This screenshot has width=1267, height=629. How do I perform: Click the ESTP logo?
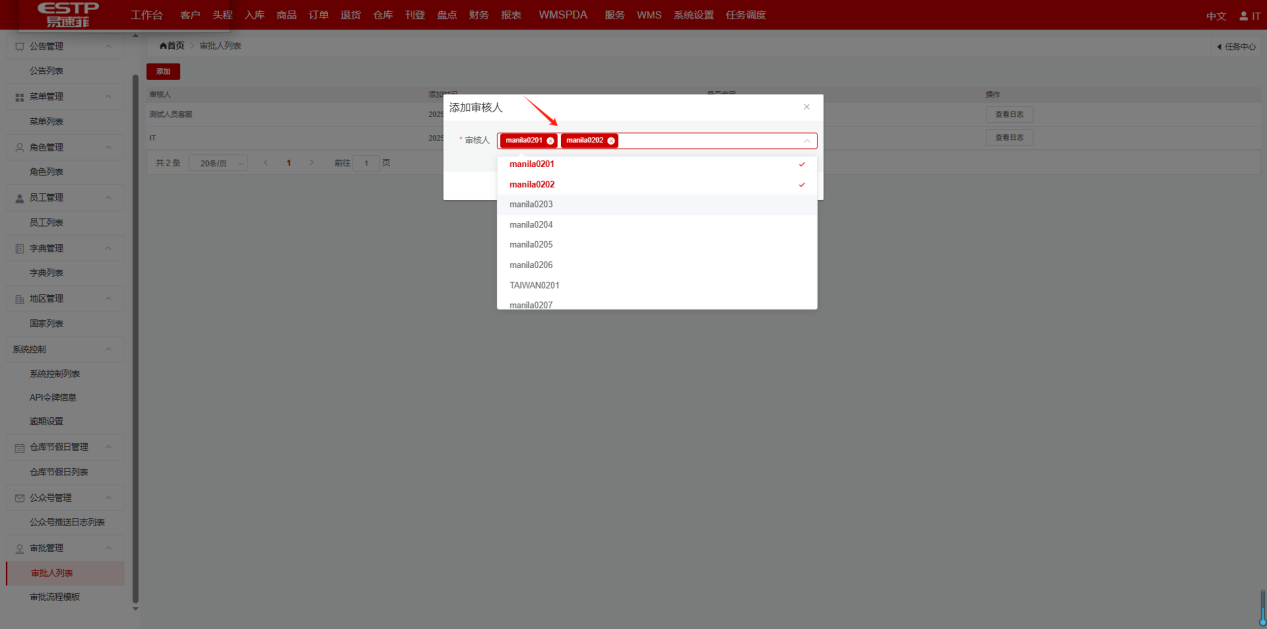tap(68, 15)
